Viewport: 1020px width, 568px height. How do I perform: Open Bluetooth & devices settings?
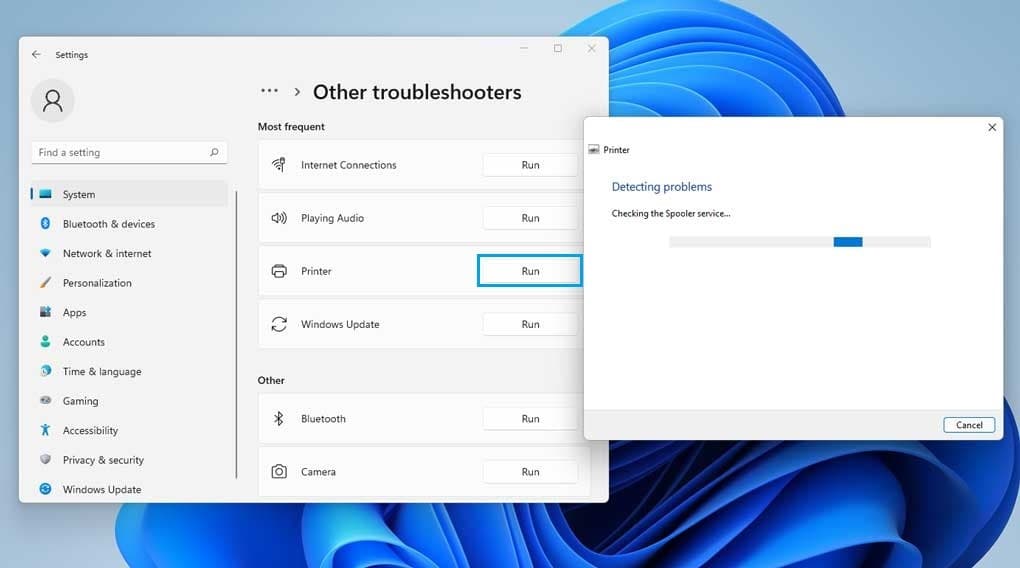(x=129, y=224)
